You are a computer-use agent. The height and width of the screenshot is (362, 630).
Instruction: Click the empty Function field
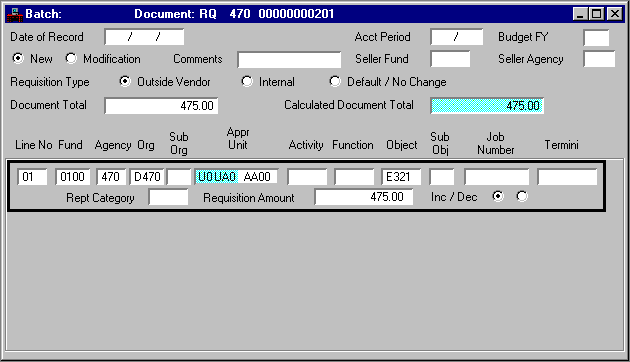(x=354, y=177)
